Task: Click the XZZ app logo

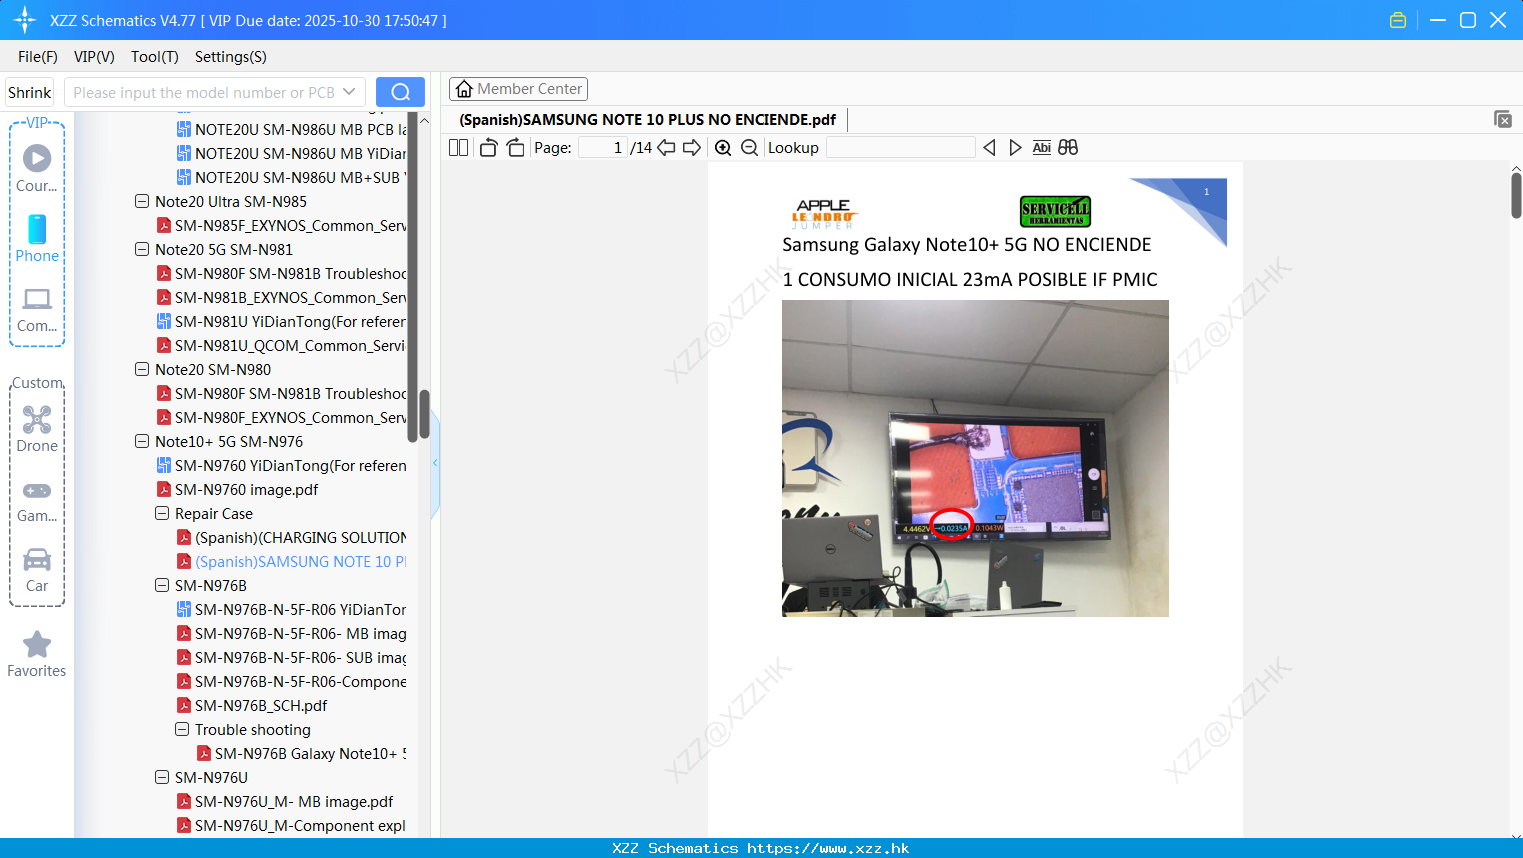Action: click(x=25, y=20)
